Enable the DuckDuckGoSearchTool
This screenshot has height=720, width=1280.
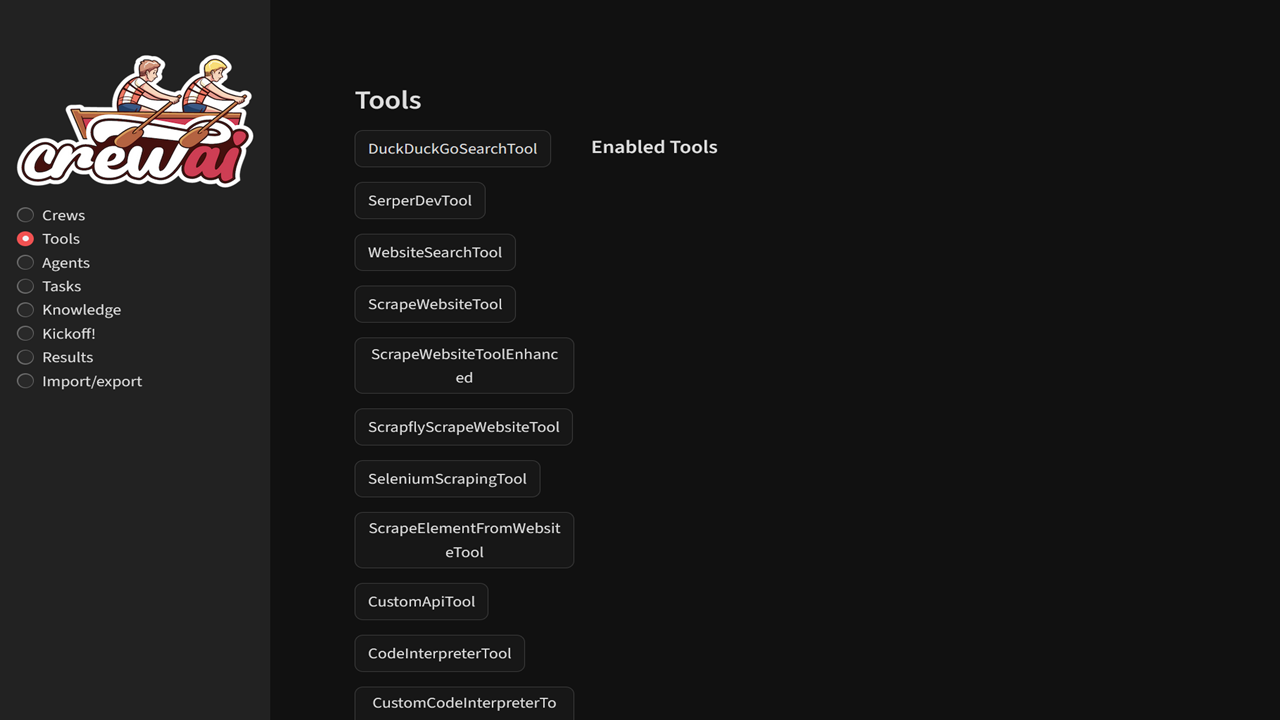coord(452,149)
